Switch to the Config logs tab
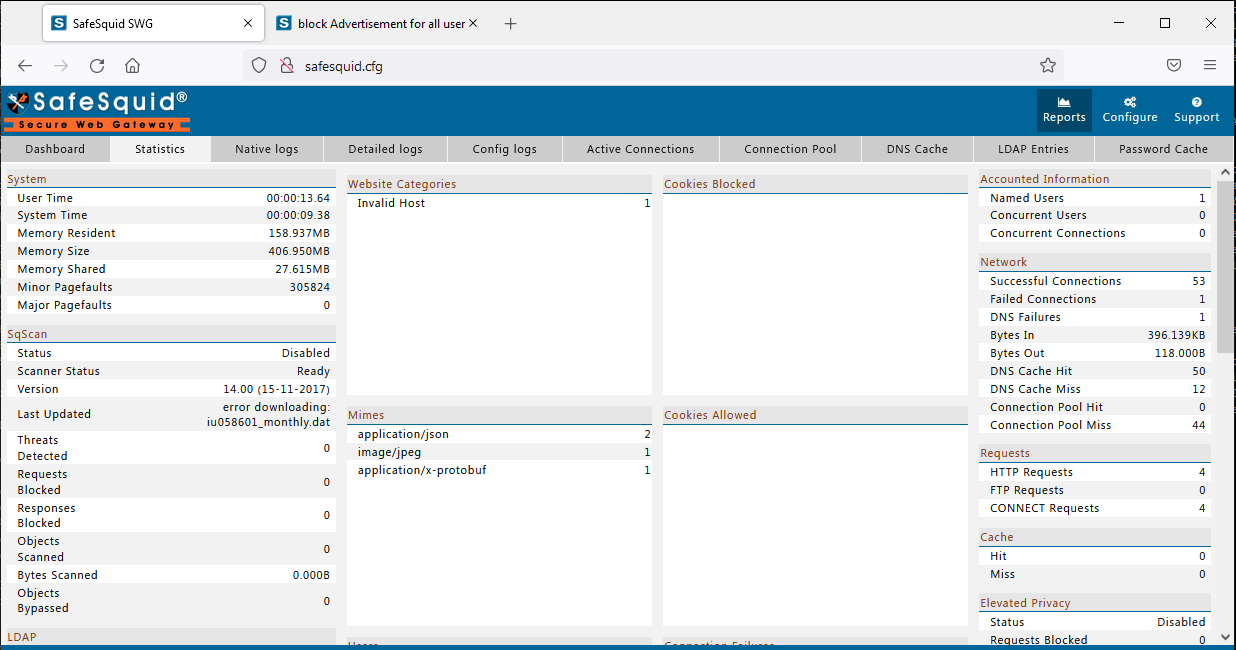Image resolution: width=1236 pixels, height=650 pixels. coord(505,149)
